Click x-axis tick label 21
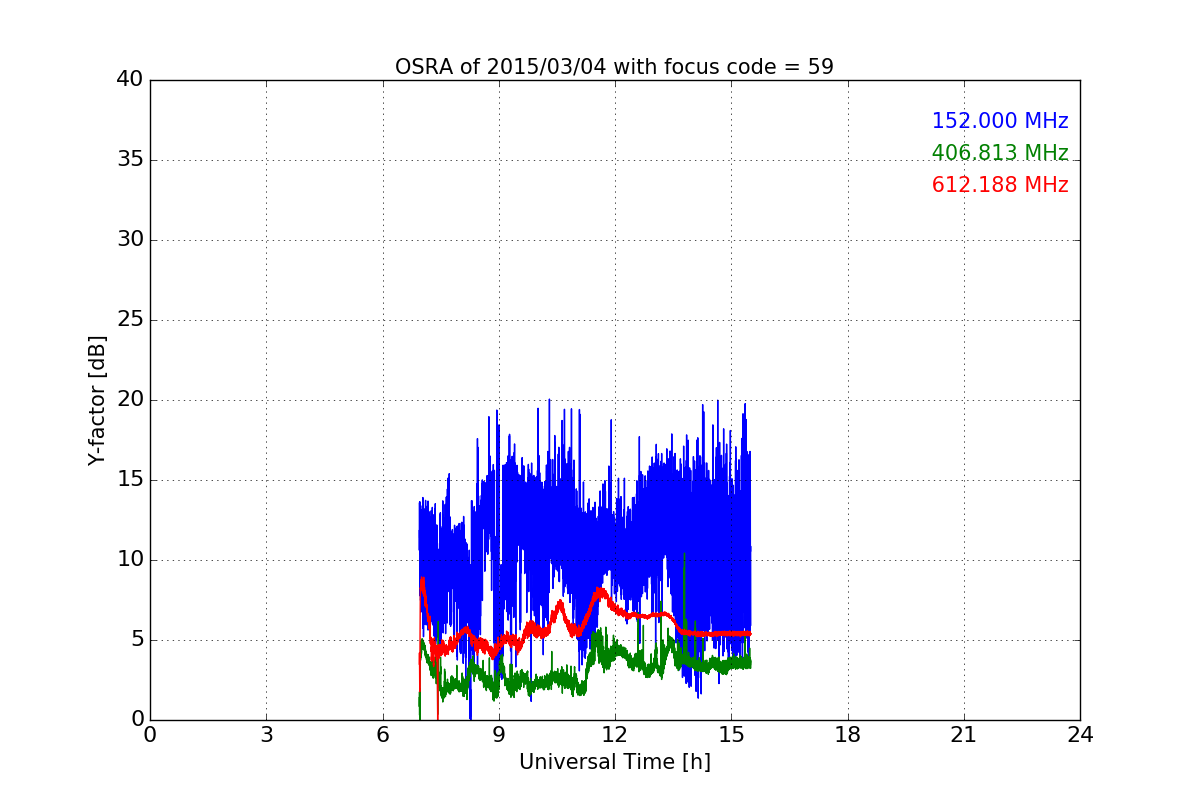1200x800 pixels. click(x=964, y=735)
